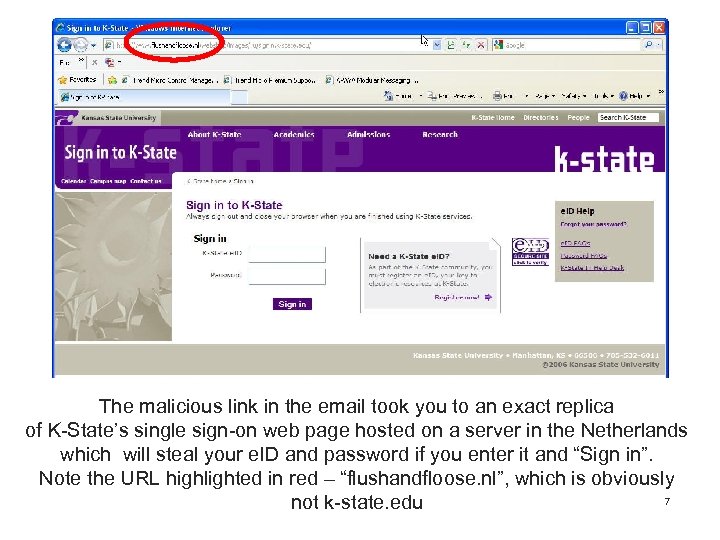Open the Admissions menu

[x=368, y=135]
